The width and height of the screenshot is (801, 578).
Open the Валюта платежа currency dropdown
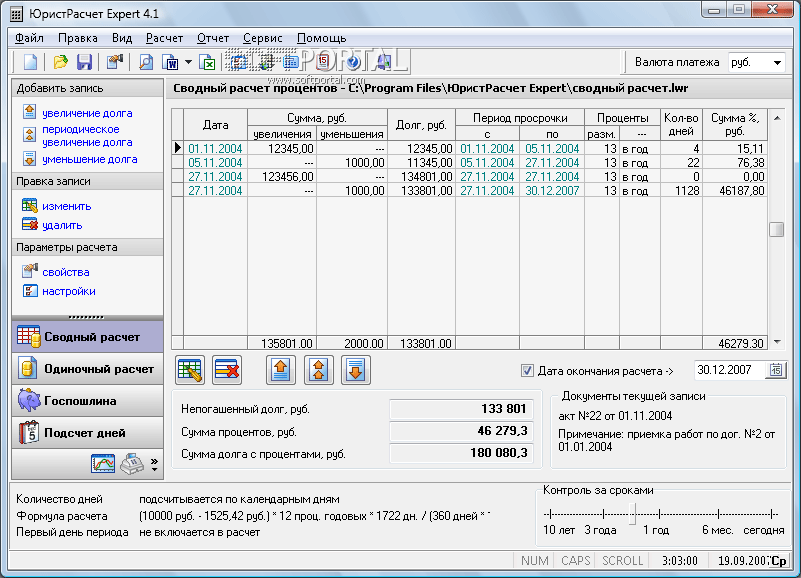[x=777, y=62]
